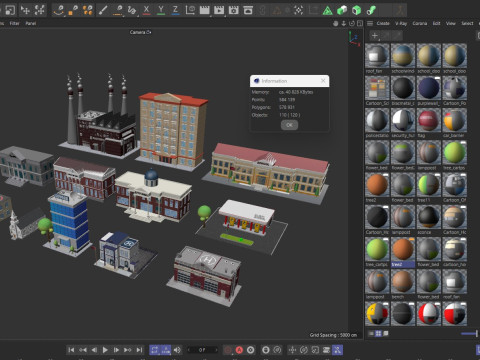480x360 pixels.
Task: Toggle timeline sound speaker icon
Action: [177, 350]
